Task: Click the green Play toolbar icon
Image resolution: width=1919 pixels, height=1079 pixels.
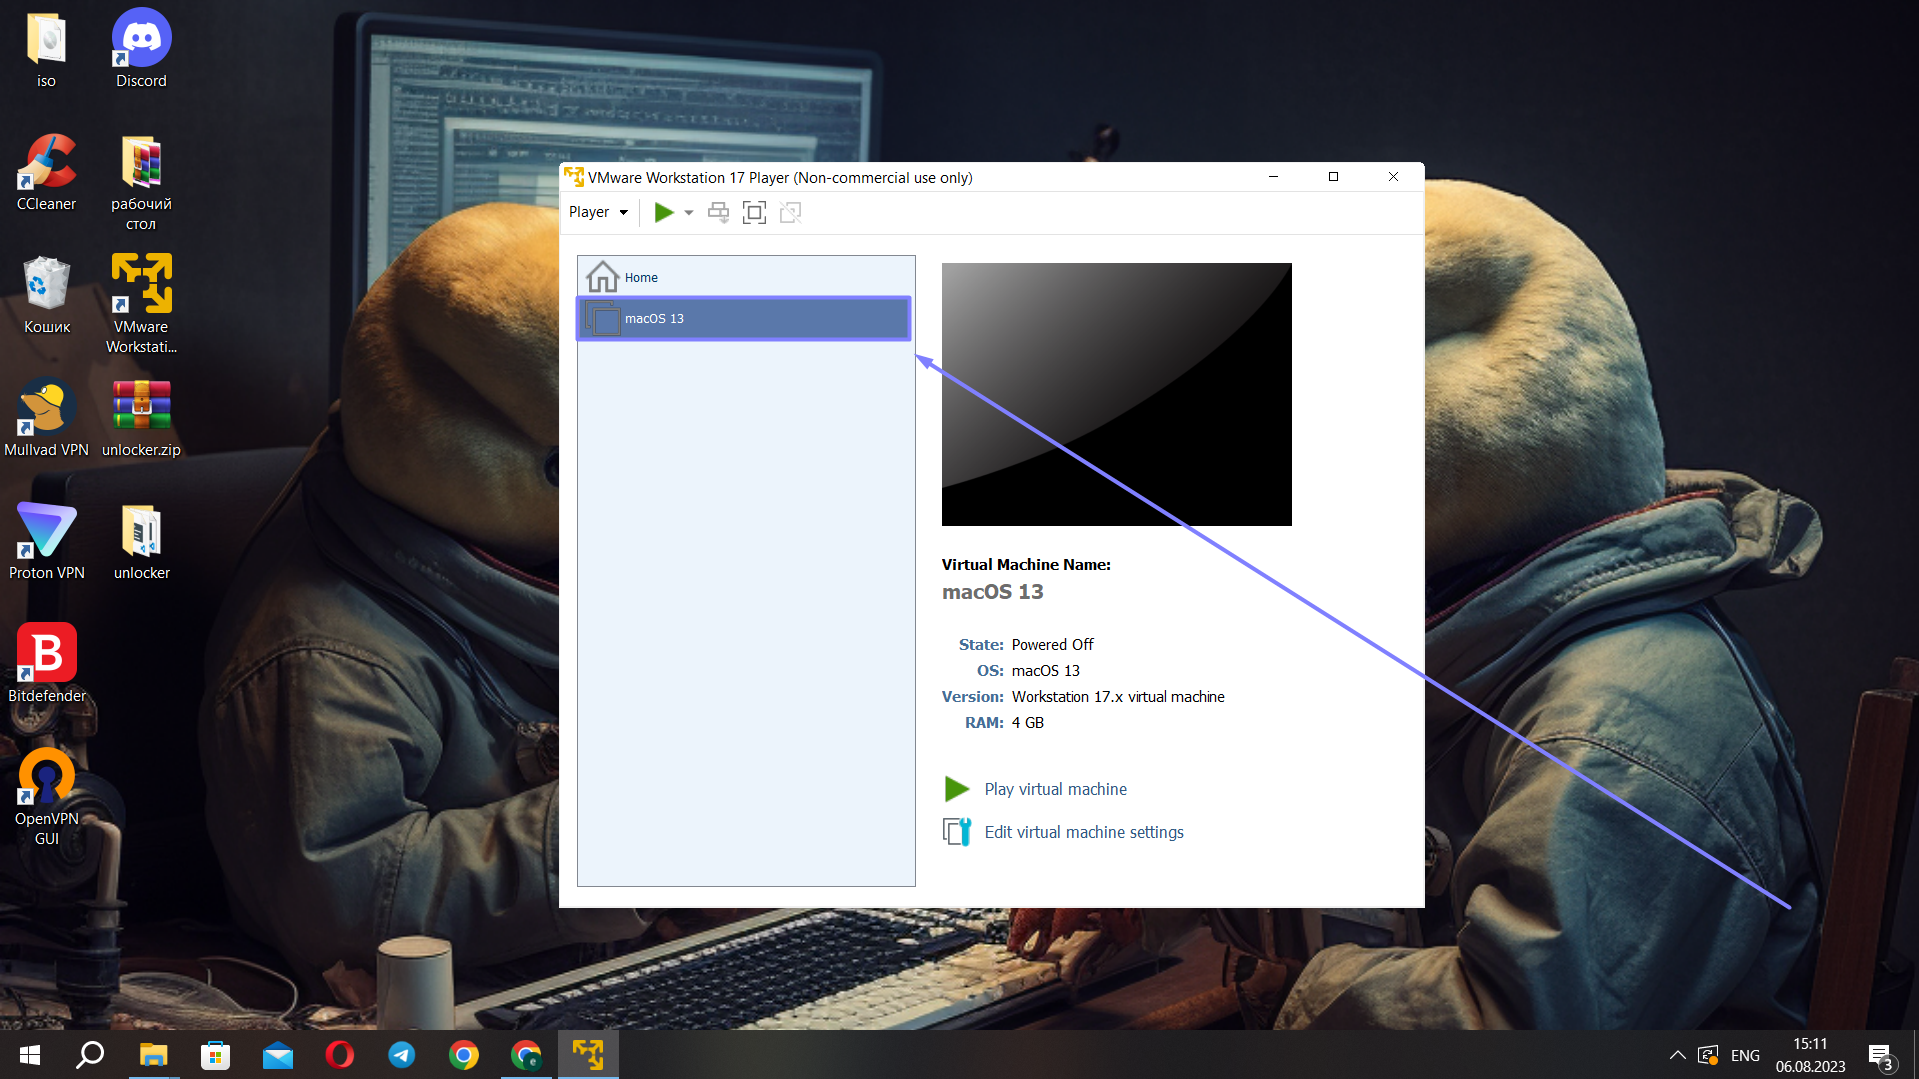Action: 663,212
